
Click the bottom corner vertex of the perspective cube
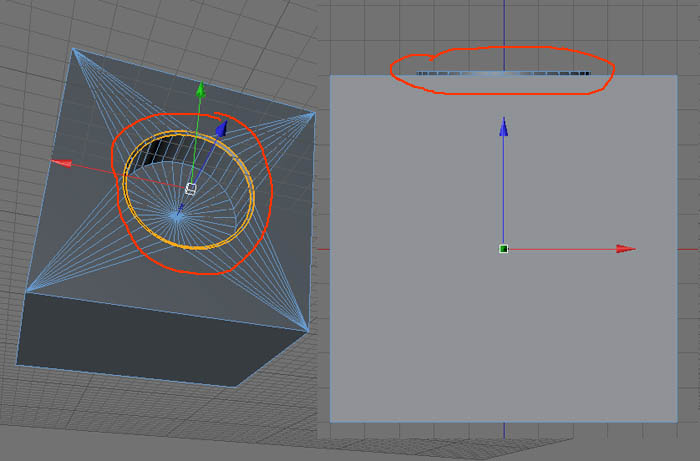coord(240,386)
